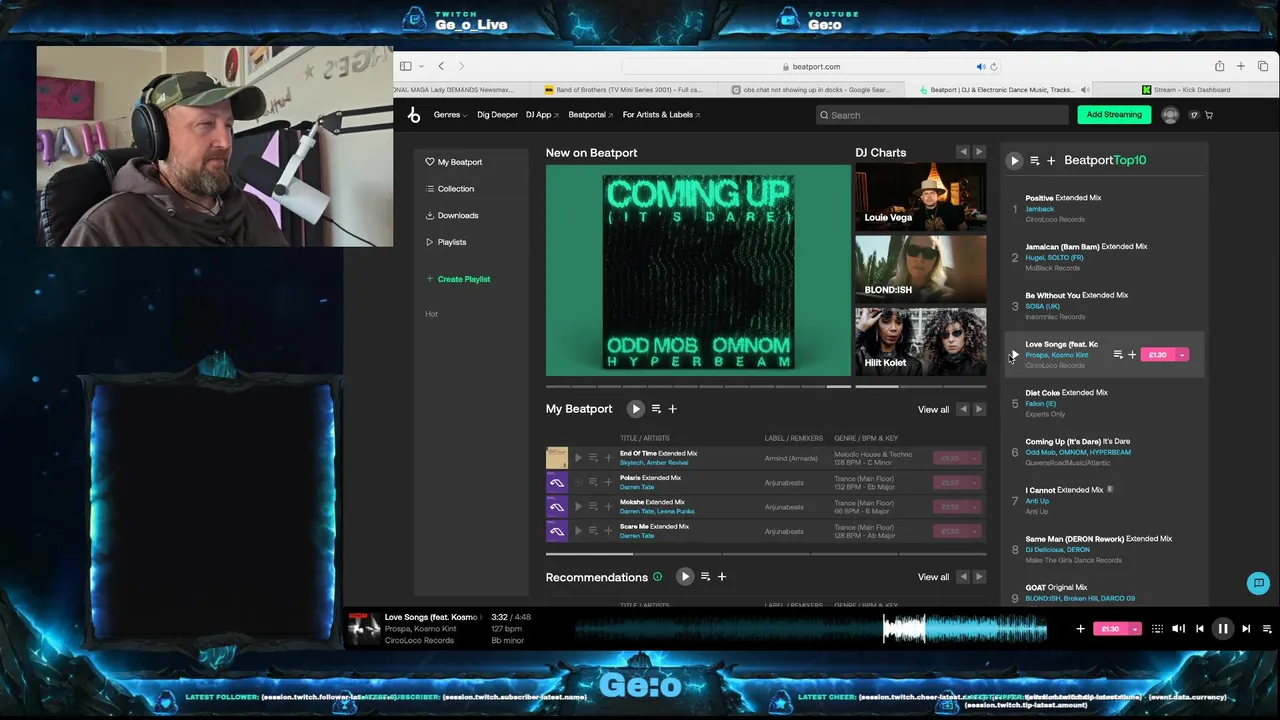The image size is (1280, 720).
Task: Open the Dig Deeper menu
Action: click(x=497, y=115)
